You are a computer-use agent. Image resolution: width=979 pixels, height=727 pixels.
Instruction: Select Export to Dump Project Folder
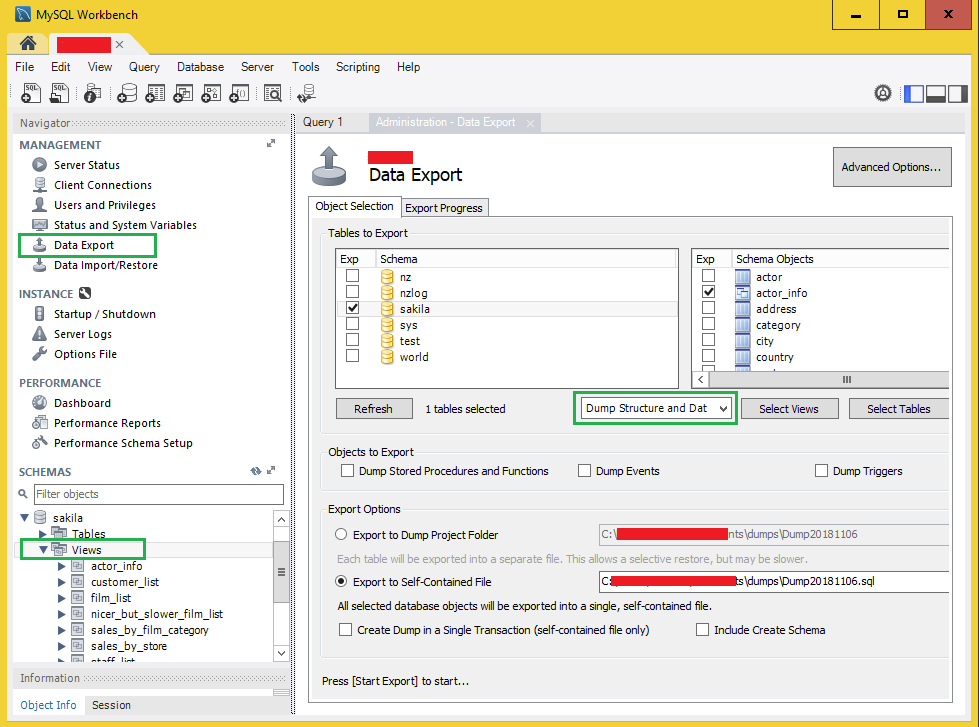pyautogui.click(x=341, y=535)
